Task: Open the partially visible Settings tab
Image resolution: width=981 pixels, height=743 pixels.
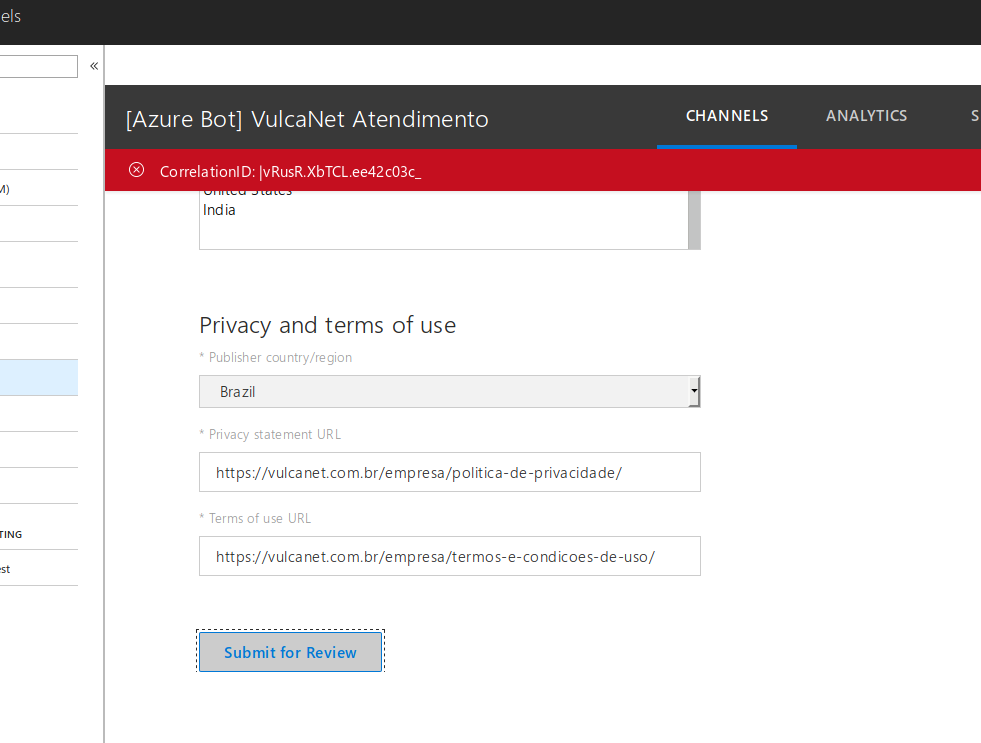Action: (x=973, y=115)
